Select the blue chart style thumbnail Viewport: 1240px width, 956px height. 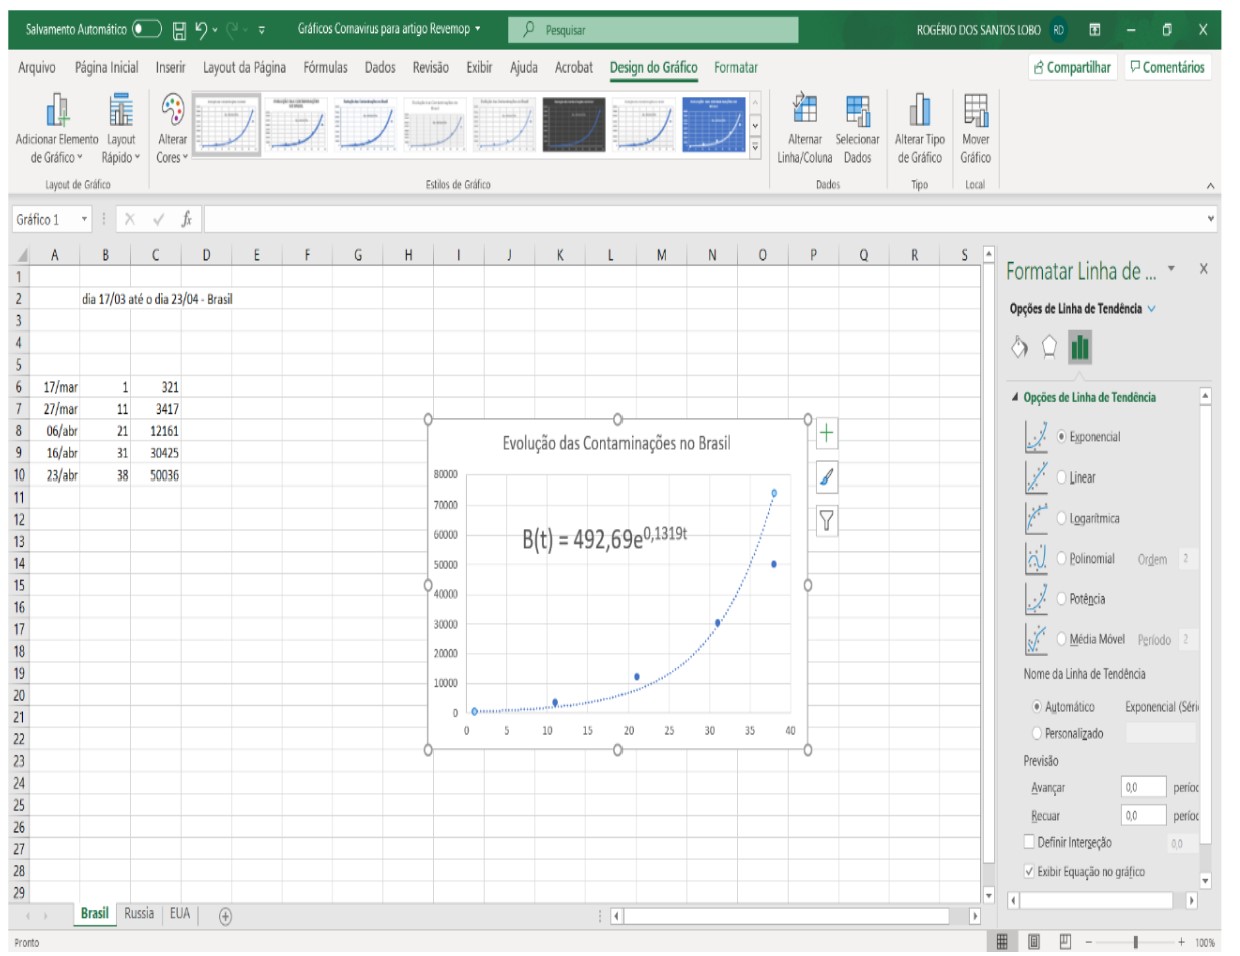(714, 124)
